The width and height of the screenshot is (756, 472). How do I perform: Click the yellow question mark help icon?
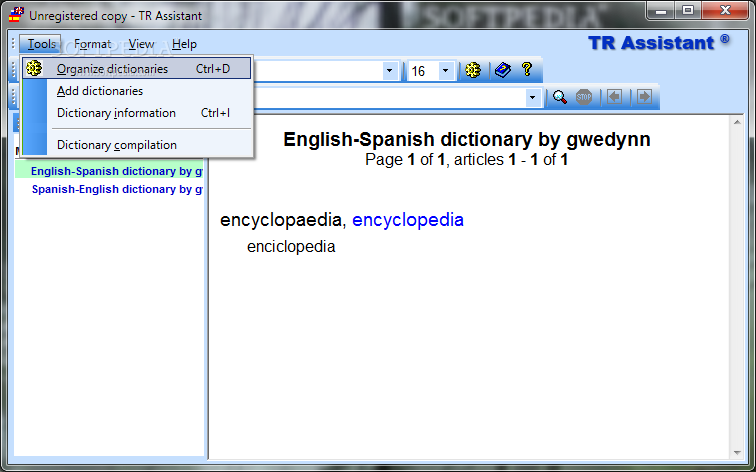[x=527, y=69]
